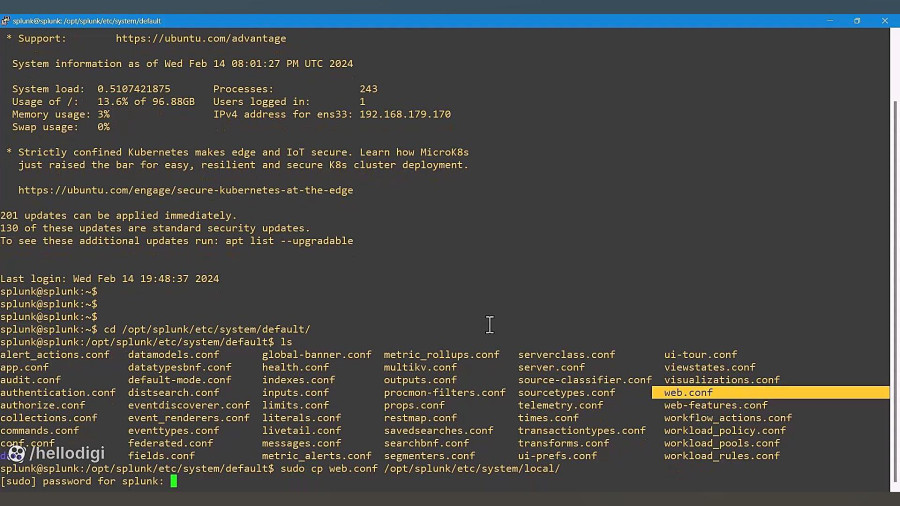Select sourcetypes.conf file name
The width and height of the screenshot is (900, 506).
click(567, 392)
